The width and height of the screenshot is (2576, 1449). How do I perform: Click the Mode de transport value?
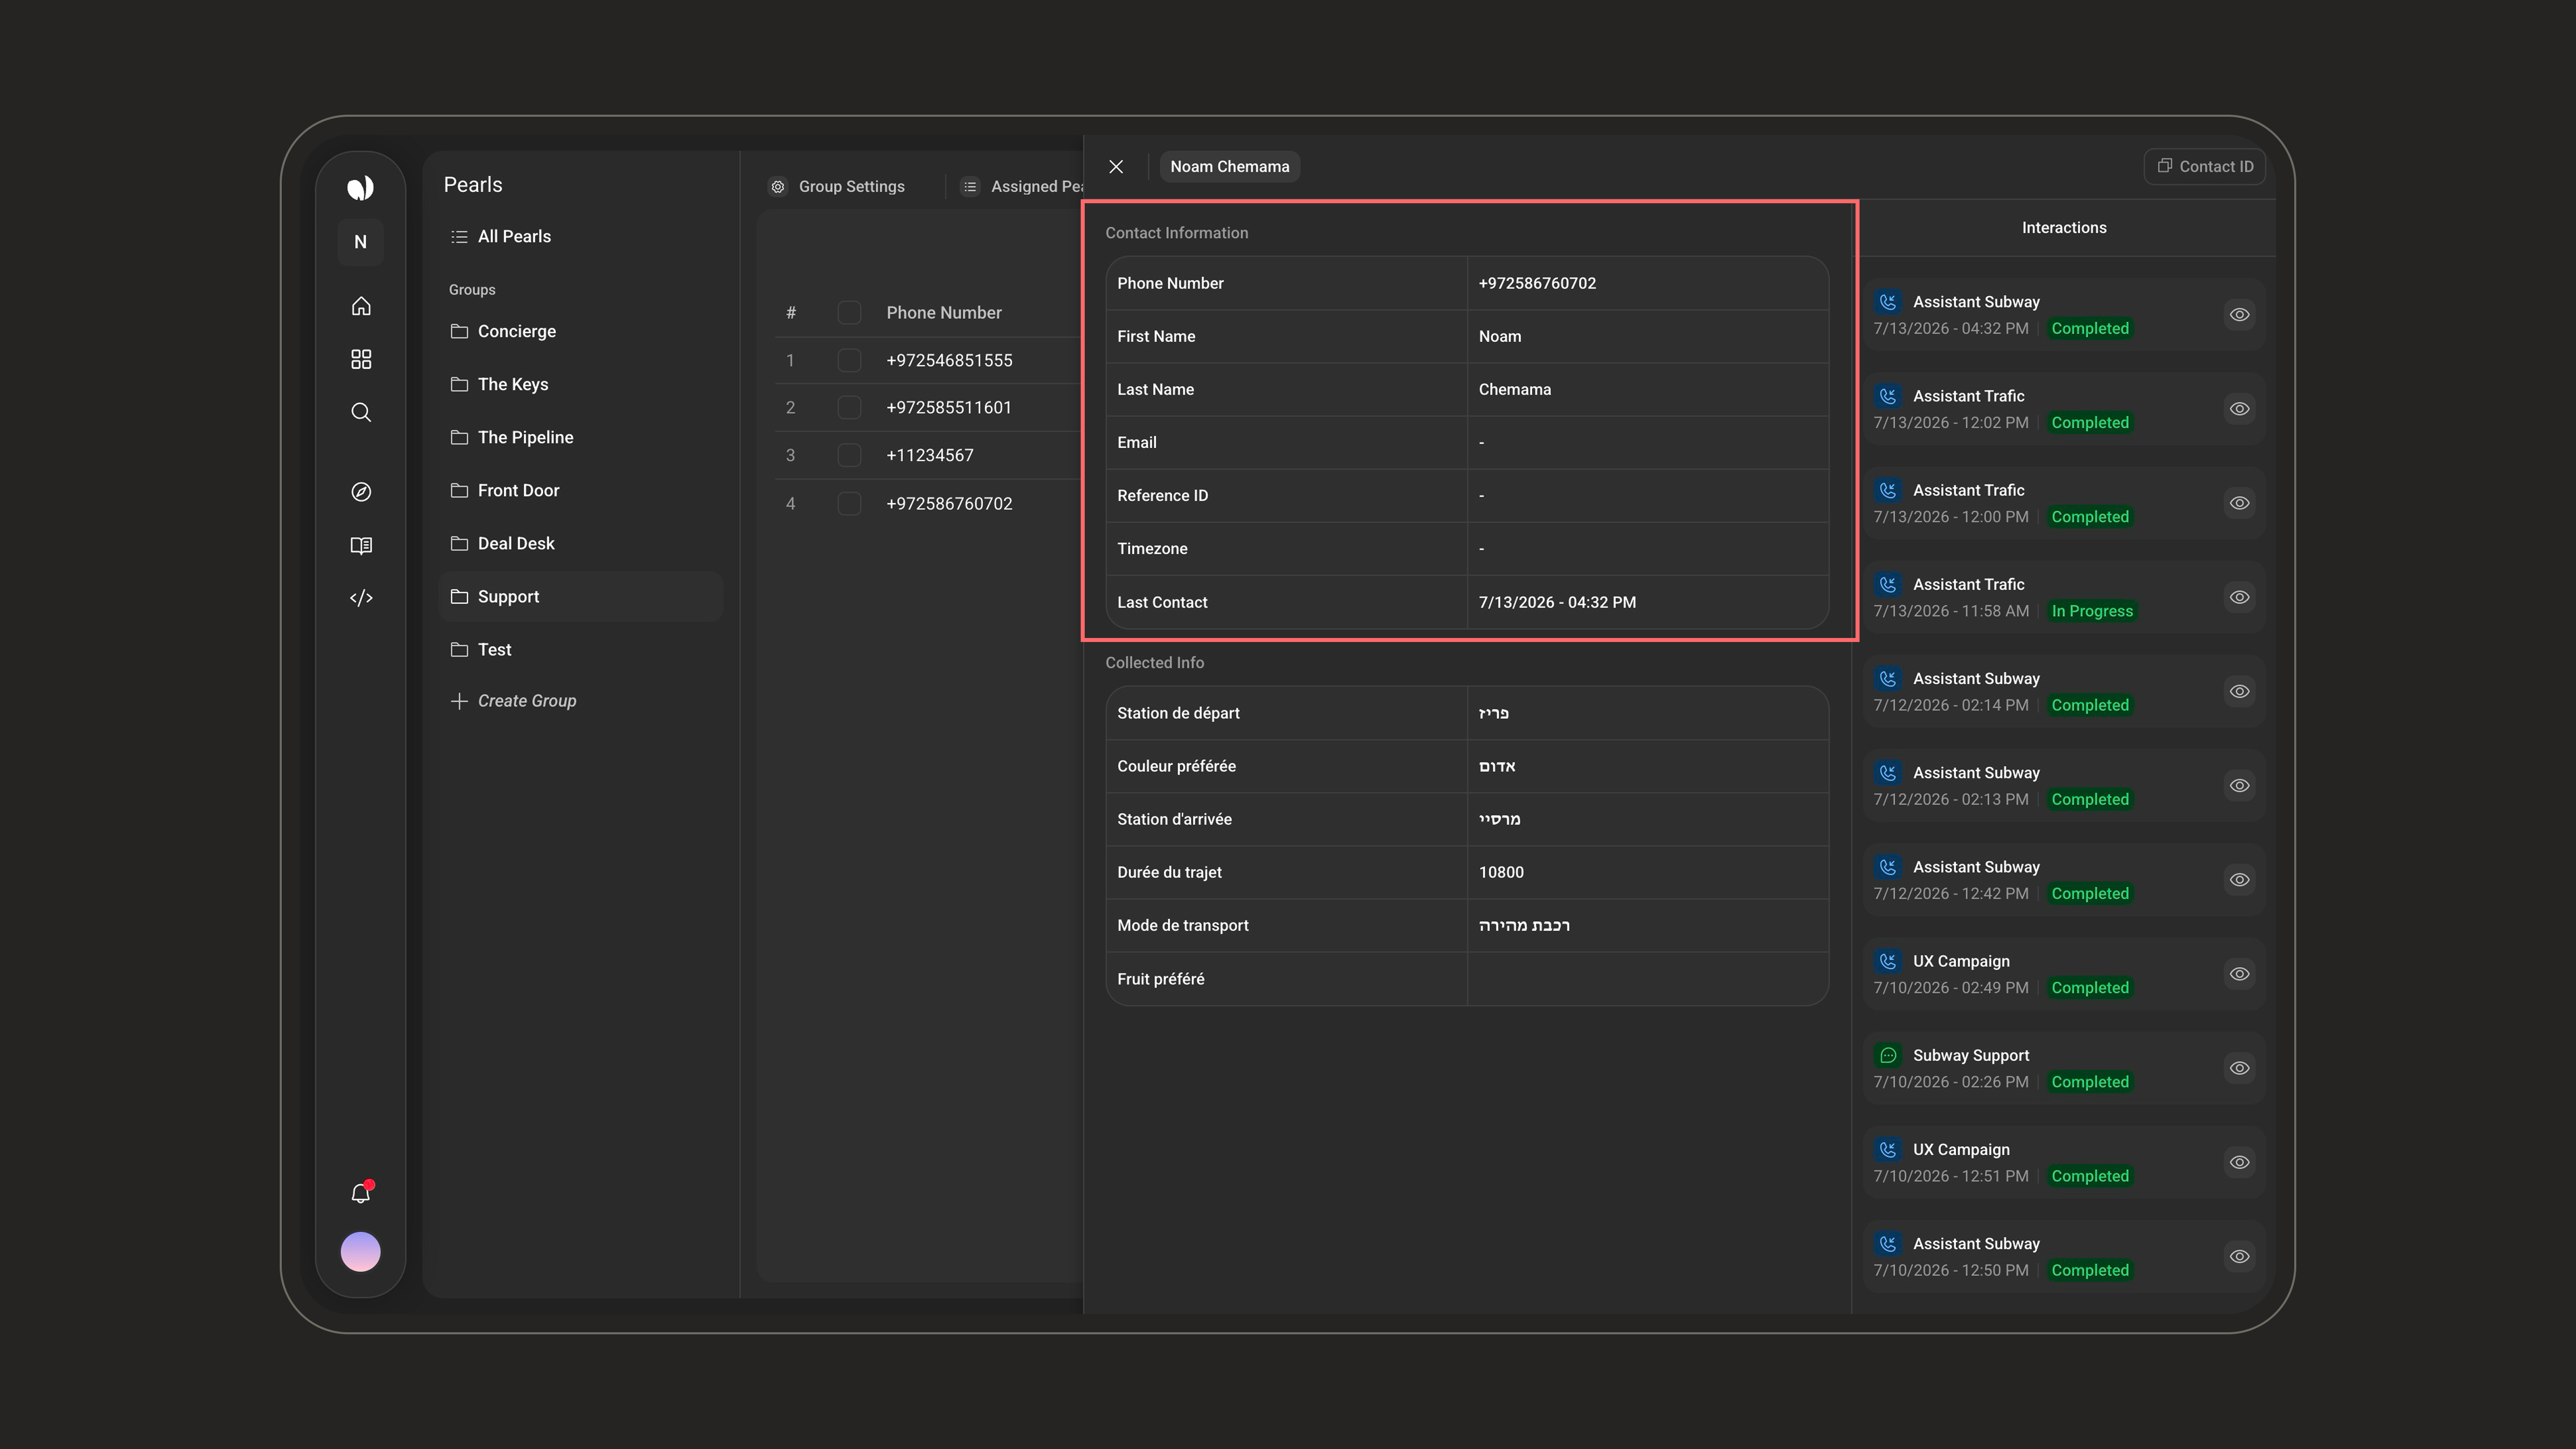(1524, 925)
